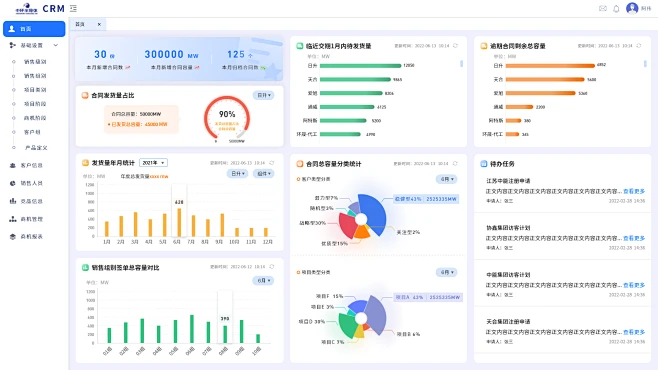Open 销售人员 in the sidebar
The image size is (658, 370).
coord(32,183)
